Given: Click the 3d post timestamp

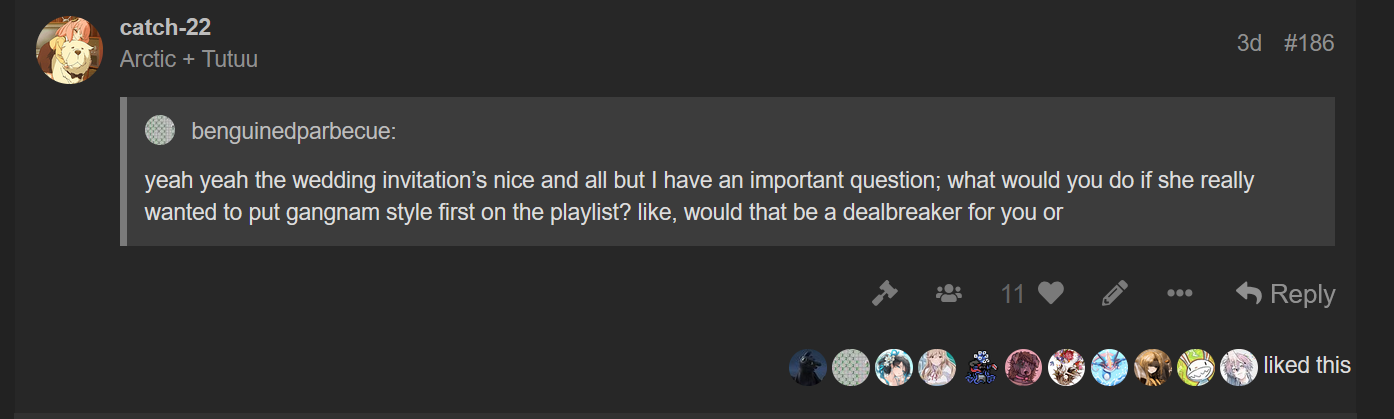Looking at the screenshot, I should tap(1249, 43).
